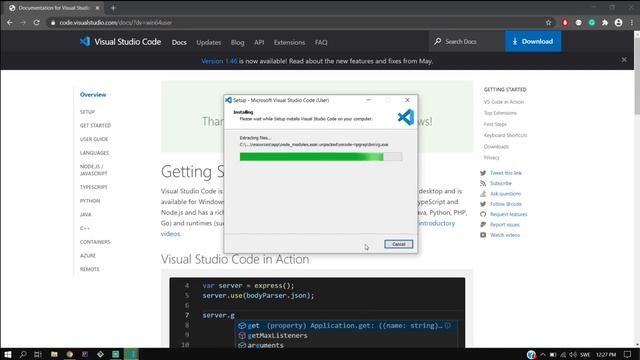Open the Chrome three-dot menu
This screenshot has width=640, height=360.
(631, 23)
